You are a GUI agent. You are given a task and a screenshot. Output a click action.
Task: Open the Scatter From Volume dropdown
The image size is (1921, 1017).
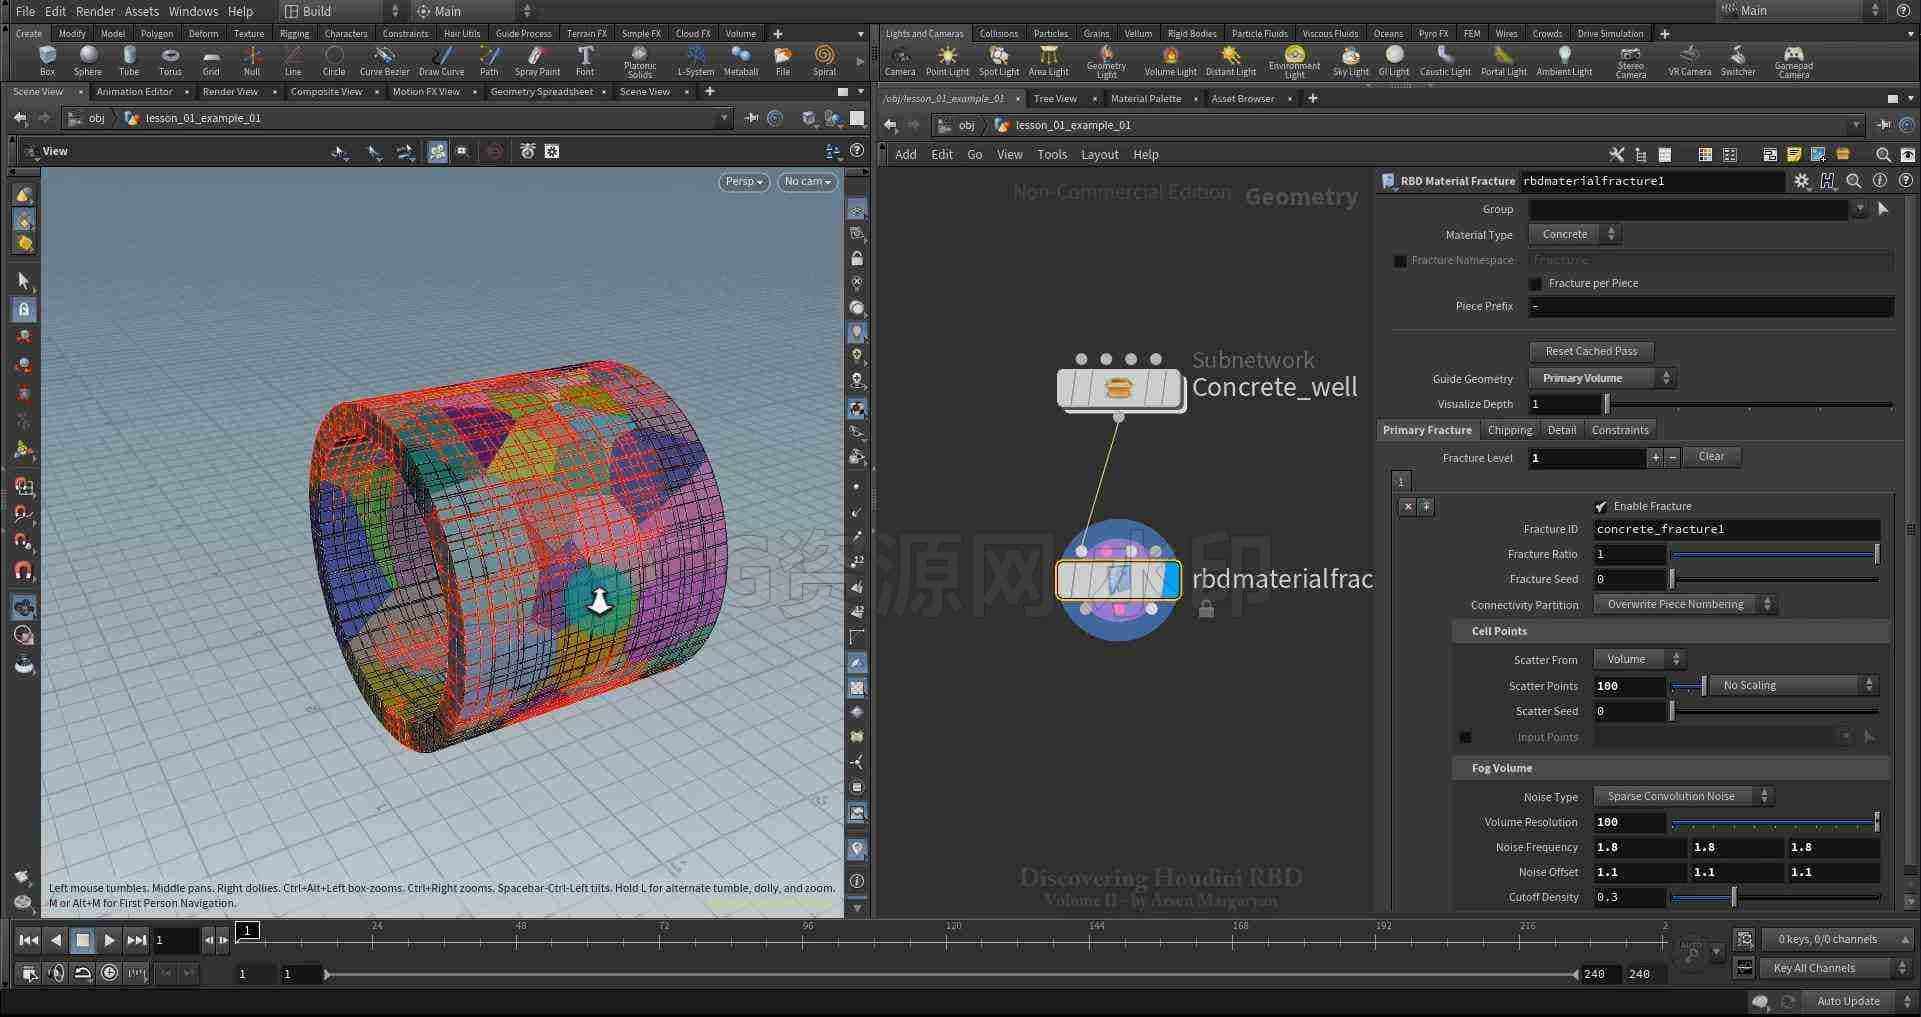pyautogui.click(x=1640, y=659)
